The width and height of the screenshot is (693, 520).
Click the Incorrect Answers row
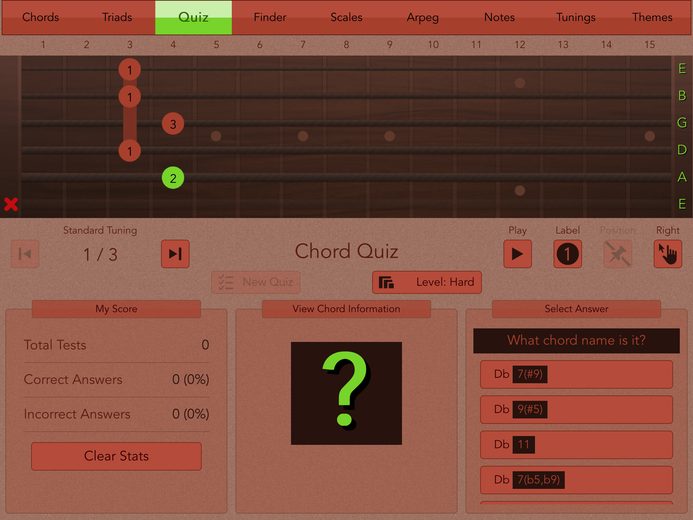tap(116, 414)
